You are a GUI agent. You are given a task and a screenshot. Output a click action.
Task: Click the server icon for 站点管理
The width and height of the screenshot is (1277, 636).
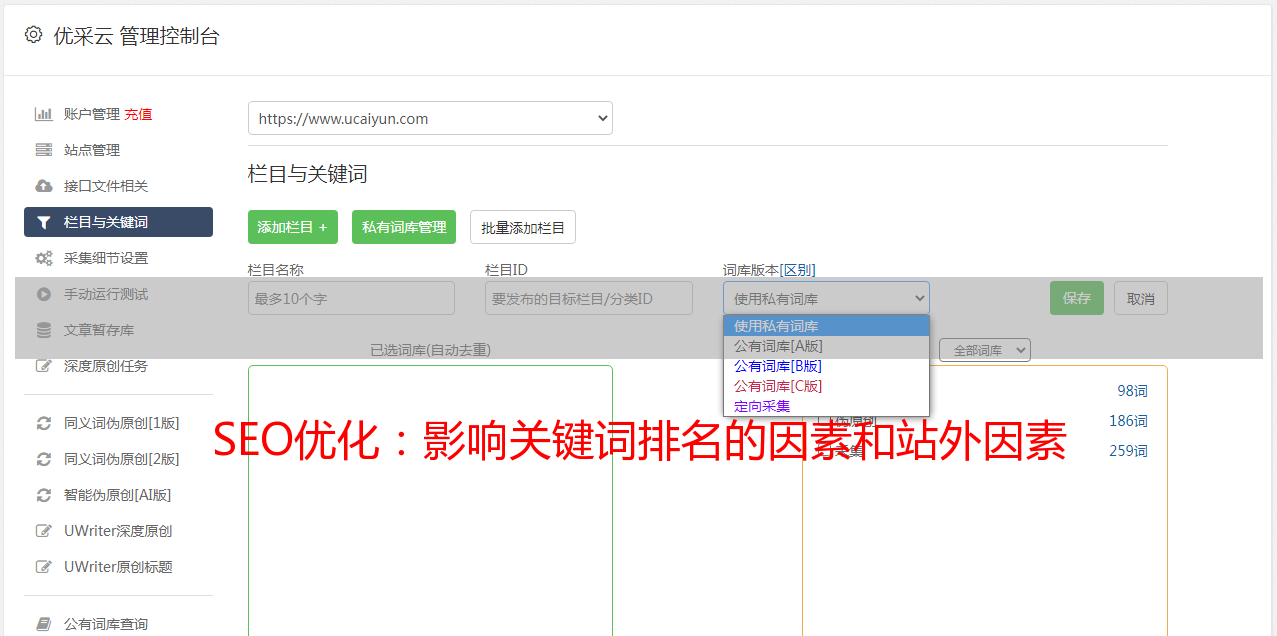(x=44, y=150)
